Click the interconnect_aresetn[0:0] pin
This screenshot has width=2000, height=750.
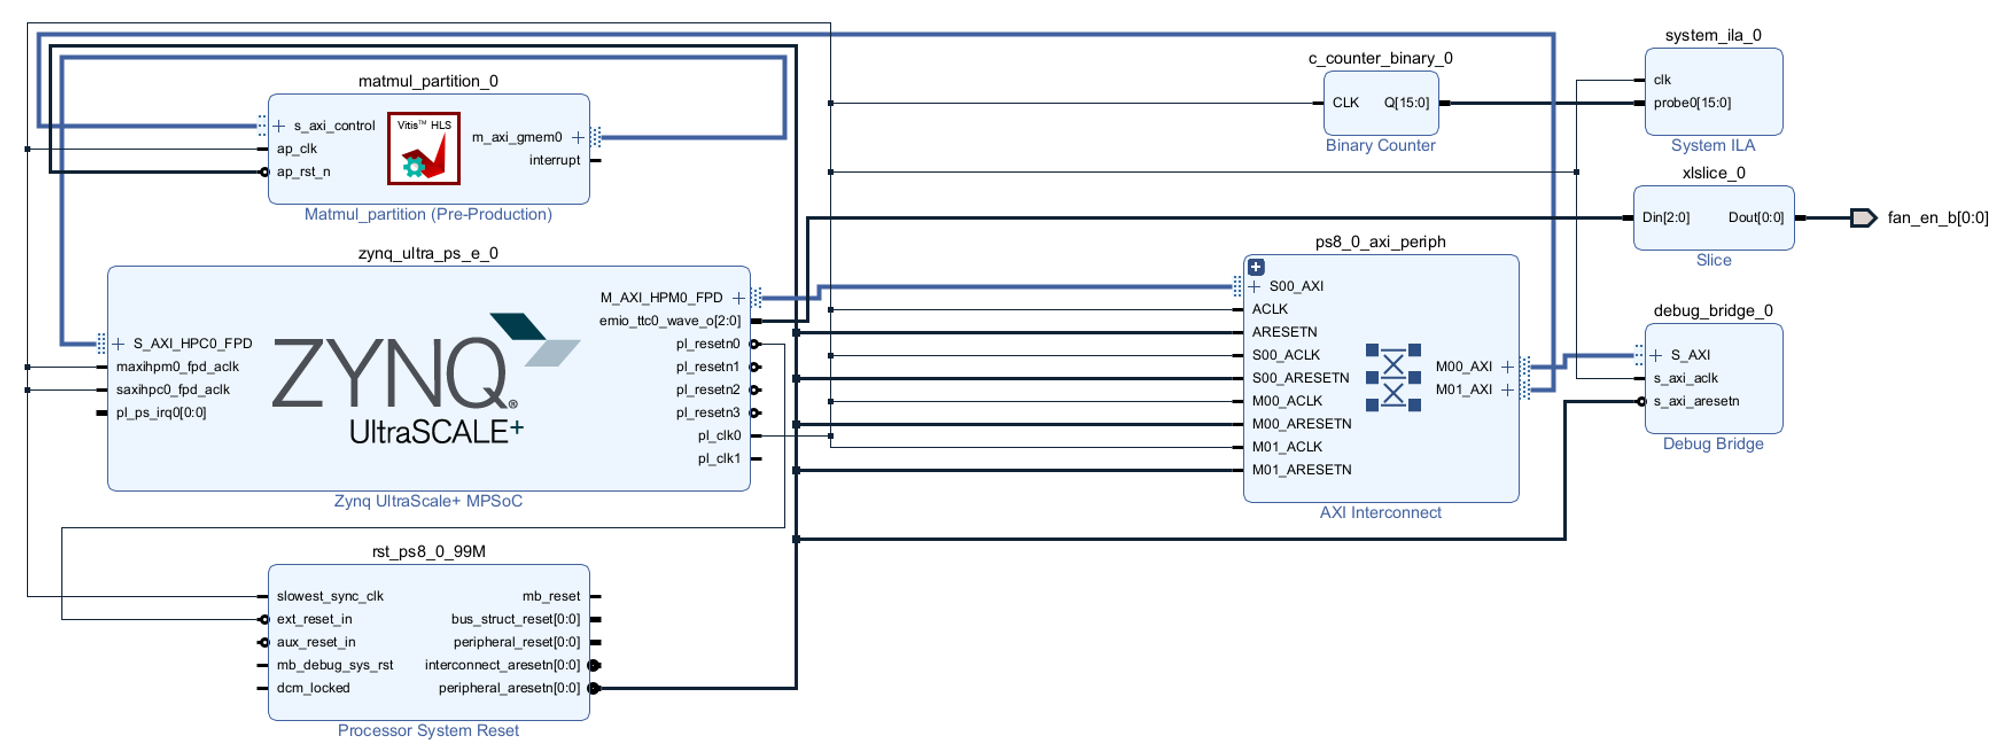[502, 665]
